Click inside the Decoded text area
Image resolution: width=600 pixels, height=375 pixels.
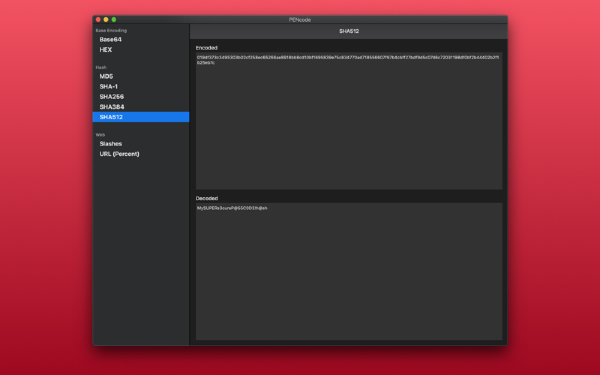click(x=349, y=271)
